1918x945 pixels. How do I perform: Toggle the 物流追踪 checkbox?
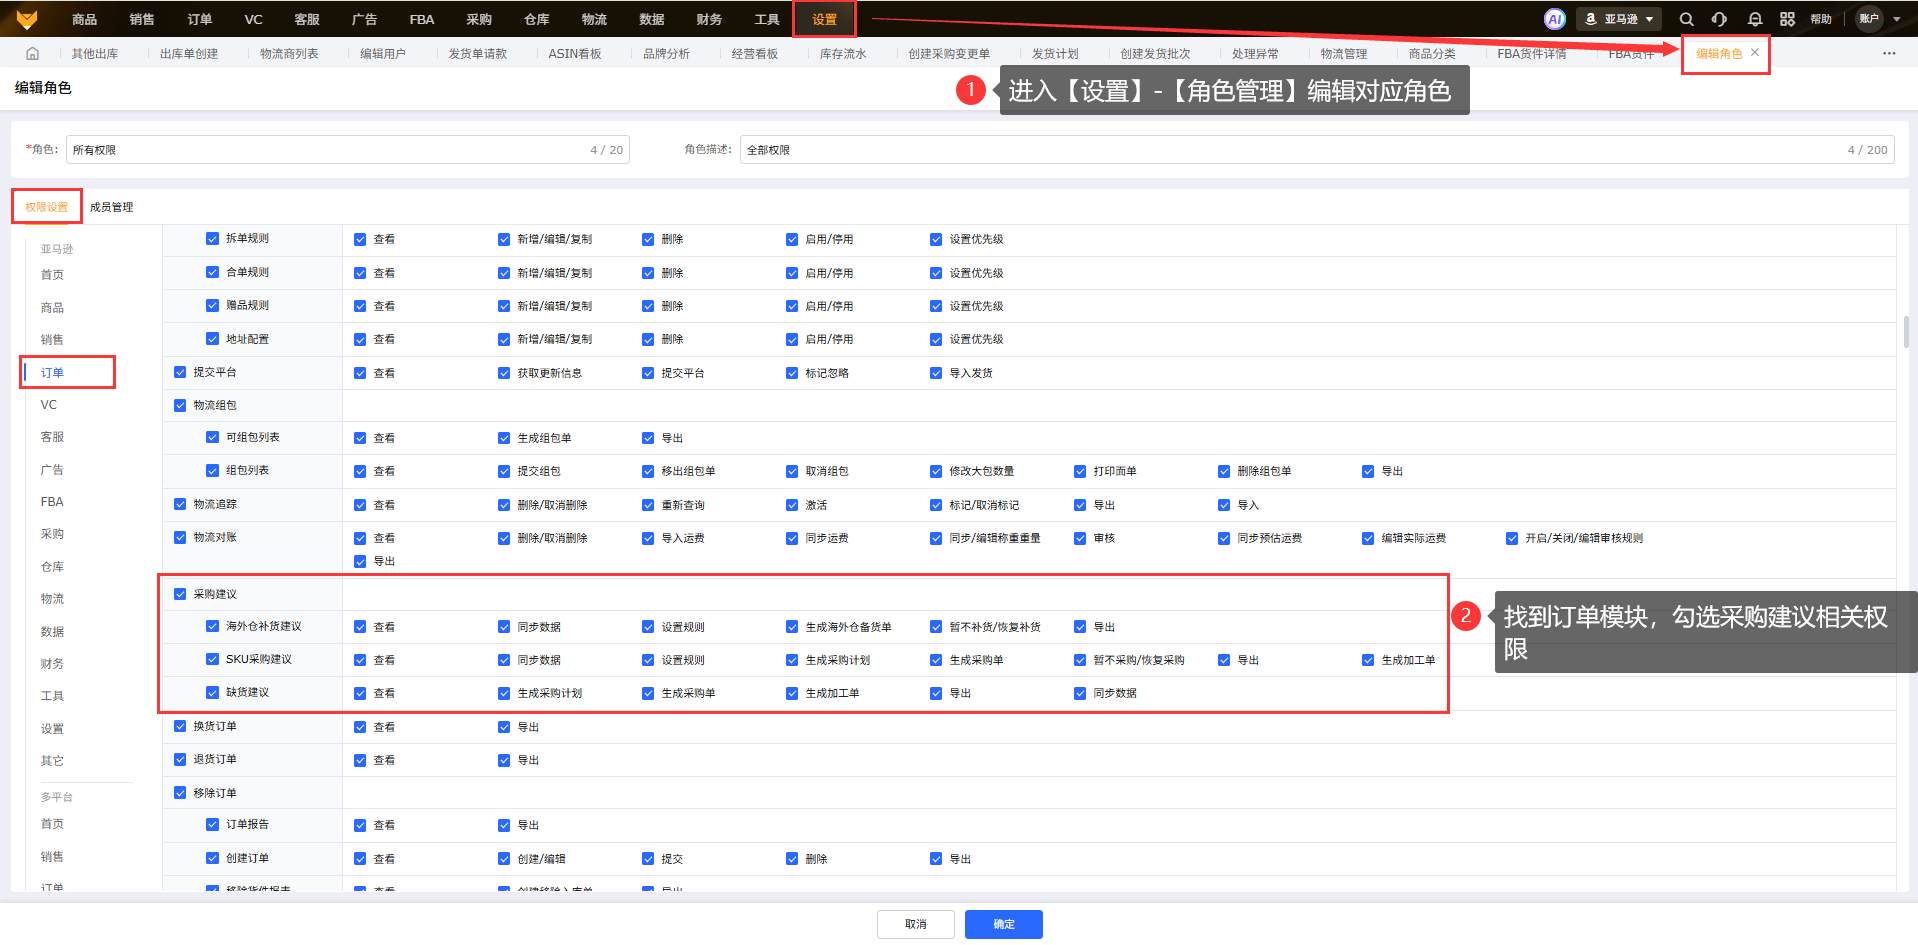tap(180, 505)
